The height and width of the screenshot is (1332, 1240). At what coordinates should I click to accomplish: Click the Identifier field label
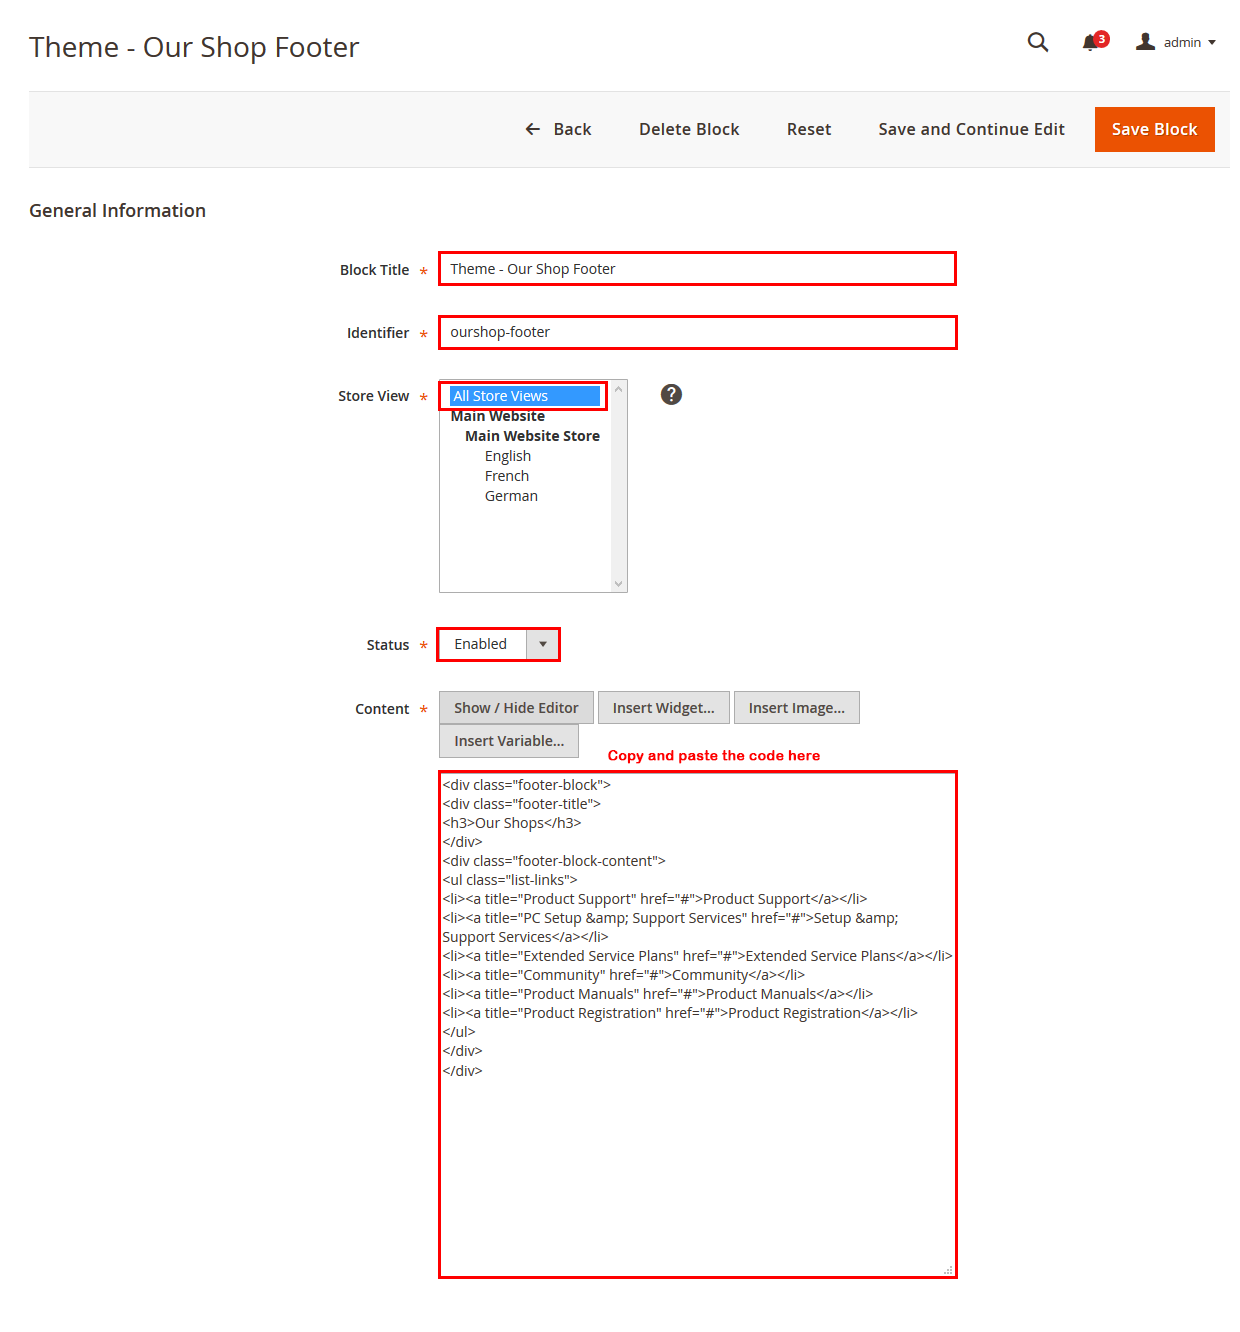point(378,333)
